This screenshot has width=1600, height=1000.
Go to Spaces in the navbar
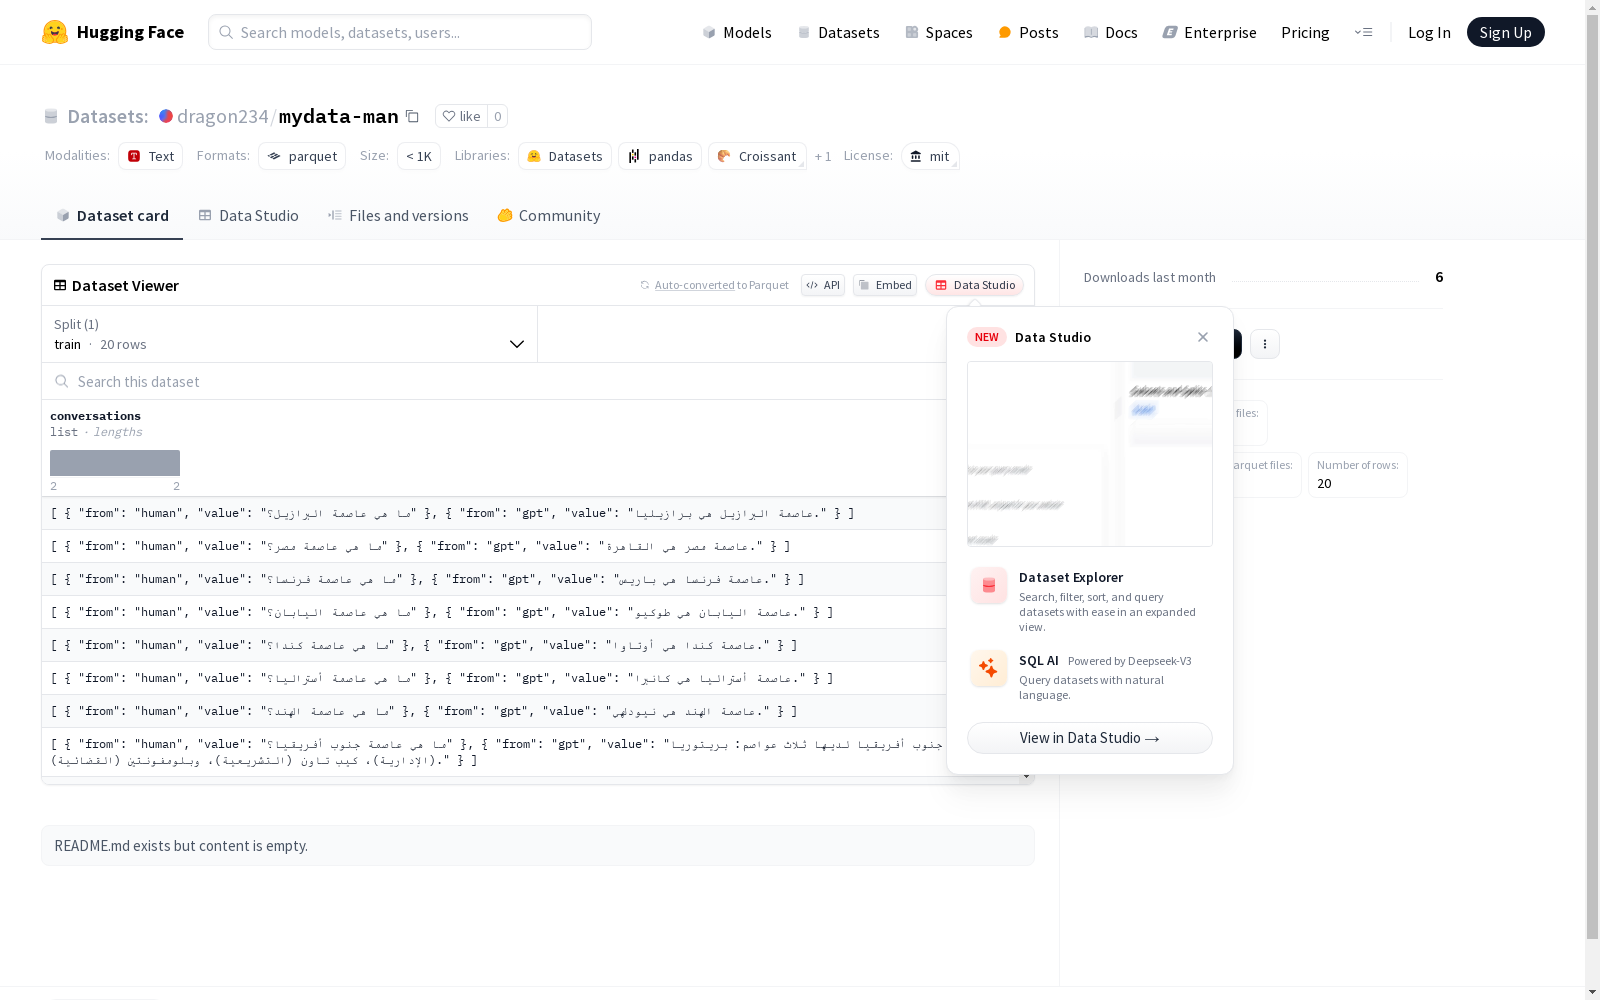coord(939,32)
